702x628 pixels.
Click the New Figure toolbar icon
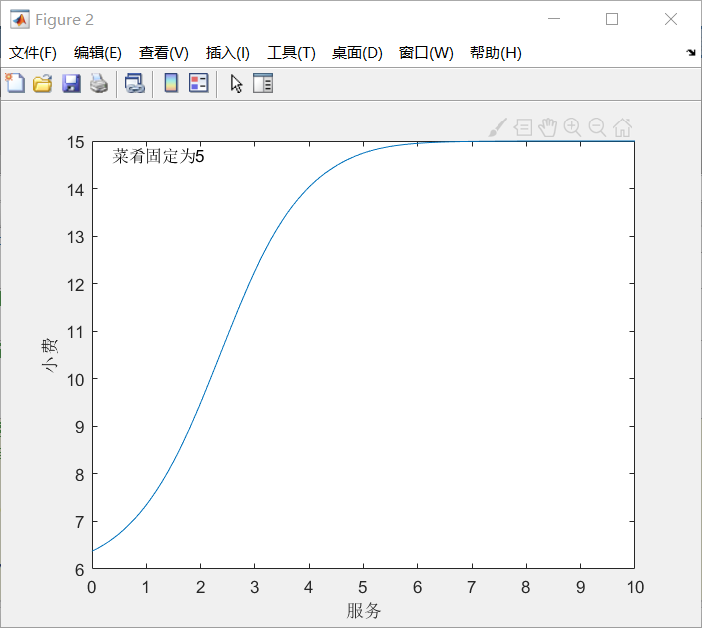(x=15, y=83)
